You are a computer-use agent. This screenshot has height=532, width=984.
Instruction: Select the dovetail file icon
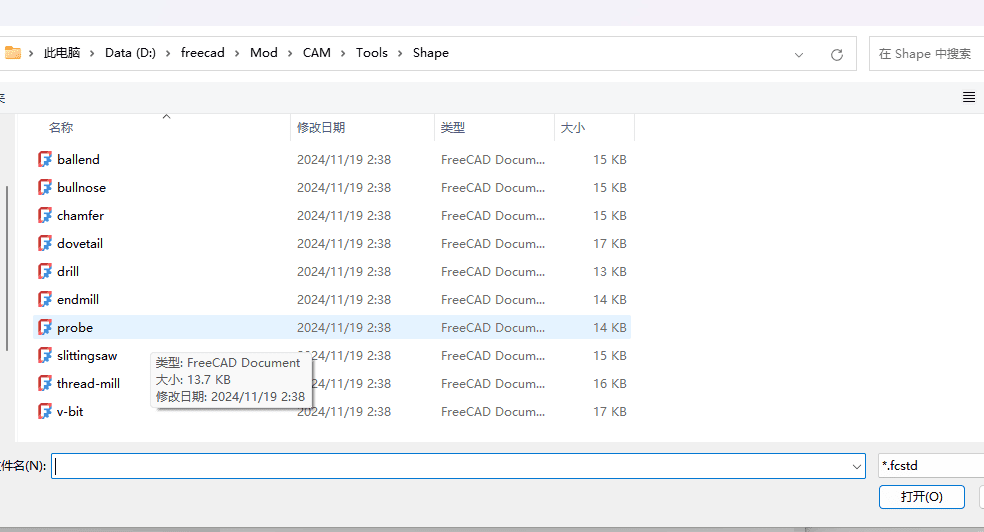tap(45, 244)
